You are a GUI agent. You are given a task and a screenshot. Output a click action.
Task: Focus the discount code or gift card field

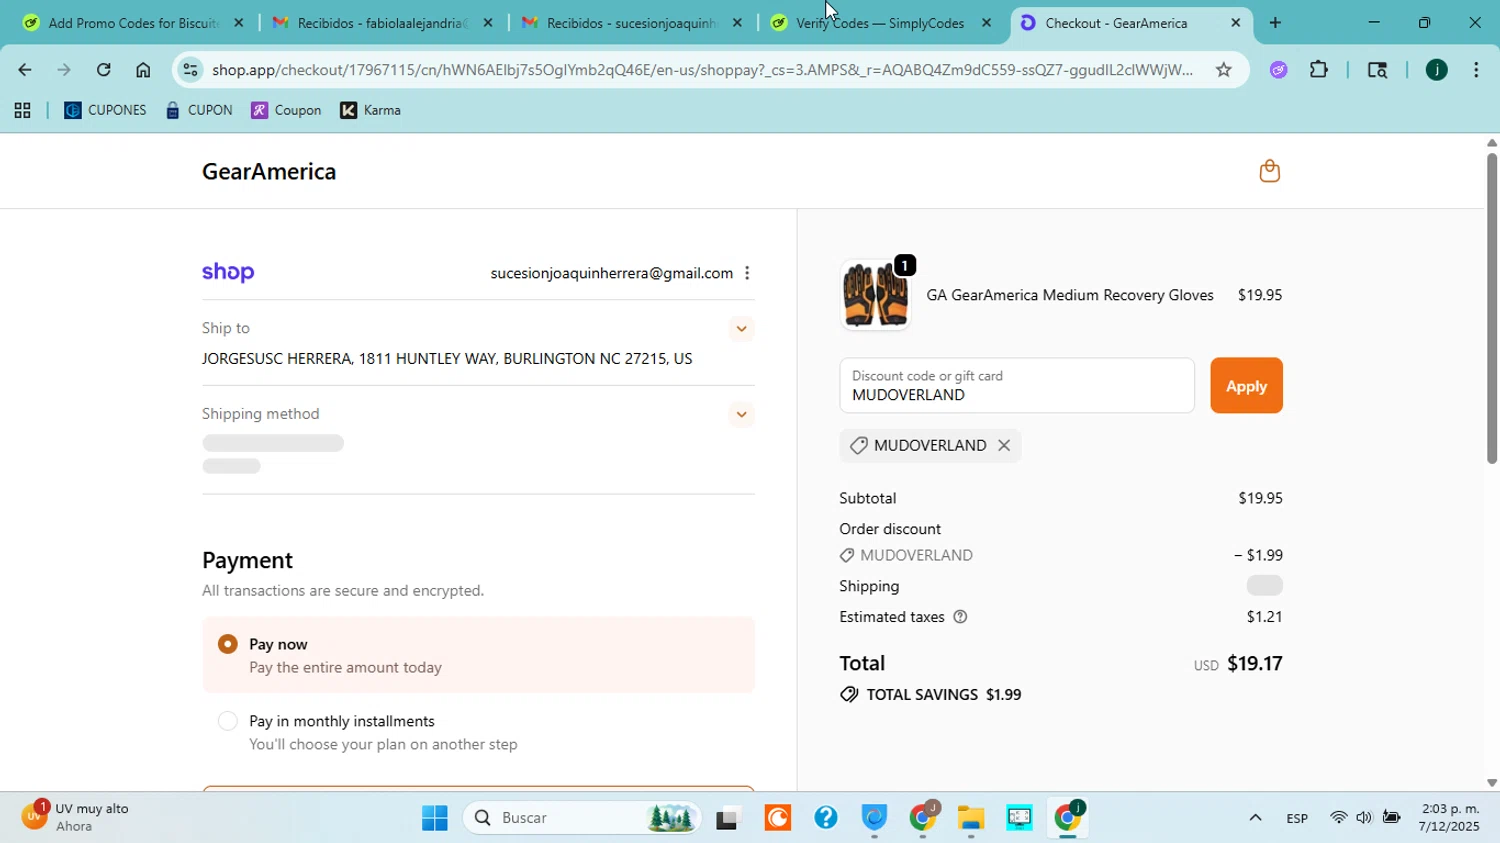point(1017,386)
